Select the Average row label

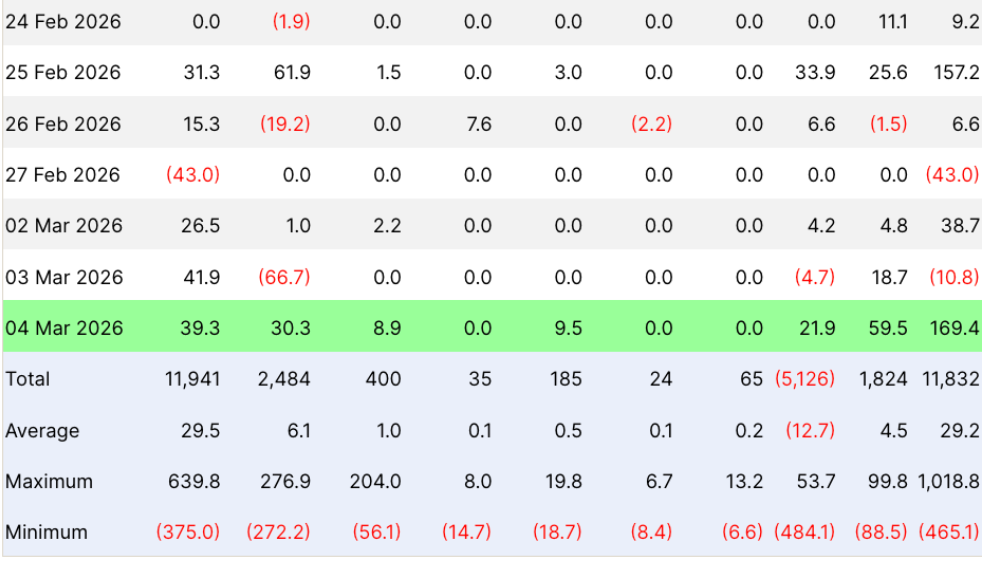pos(41,431)
